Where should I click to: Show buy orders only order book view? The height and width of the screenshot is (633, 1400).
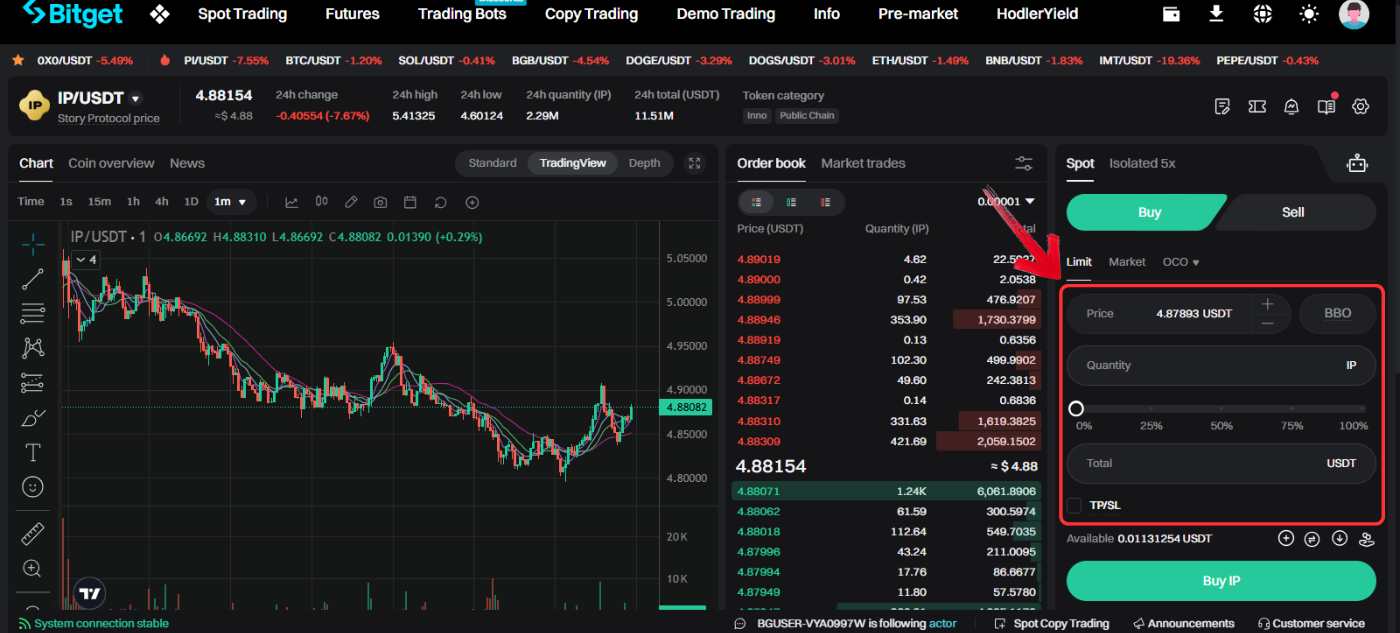coord(791,202)
